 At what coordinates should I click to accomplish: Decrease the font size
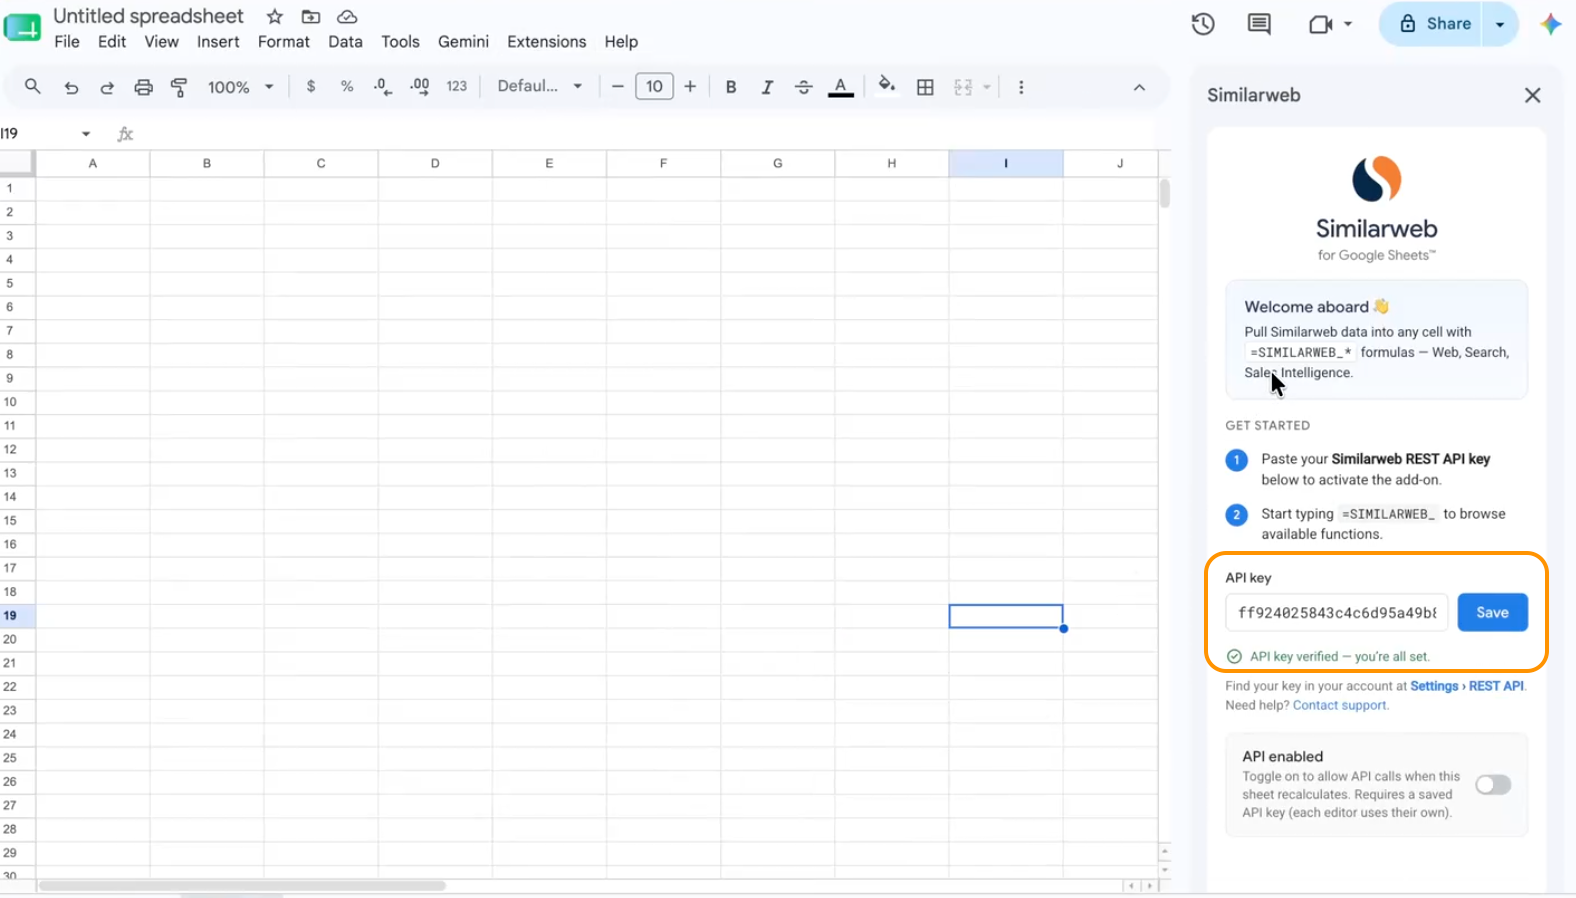click(x=617, y=87)
